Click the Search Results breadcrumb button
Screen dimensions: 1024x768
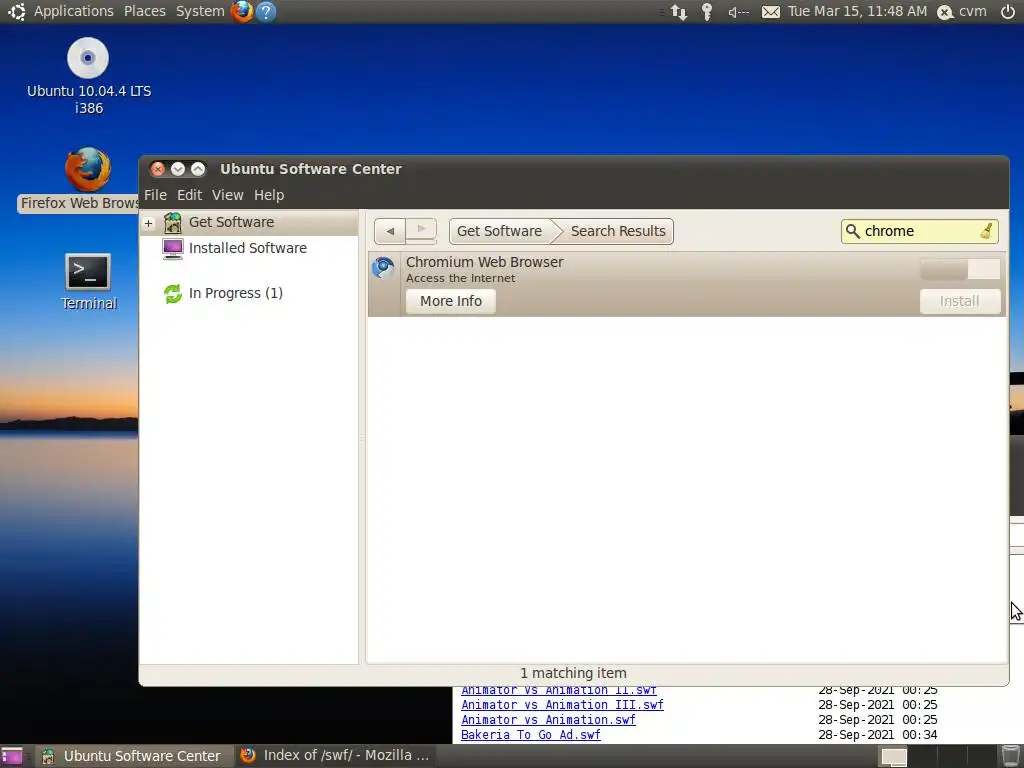click(x=618, y=231)
